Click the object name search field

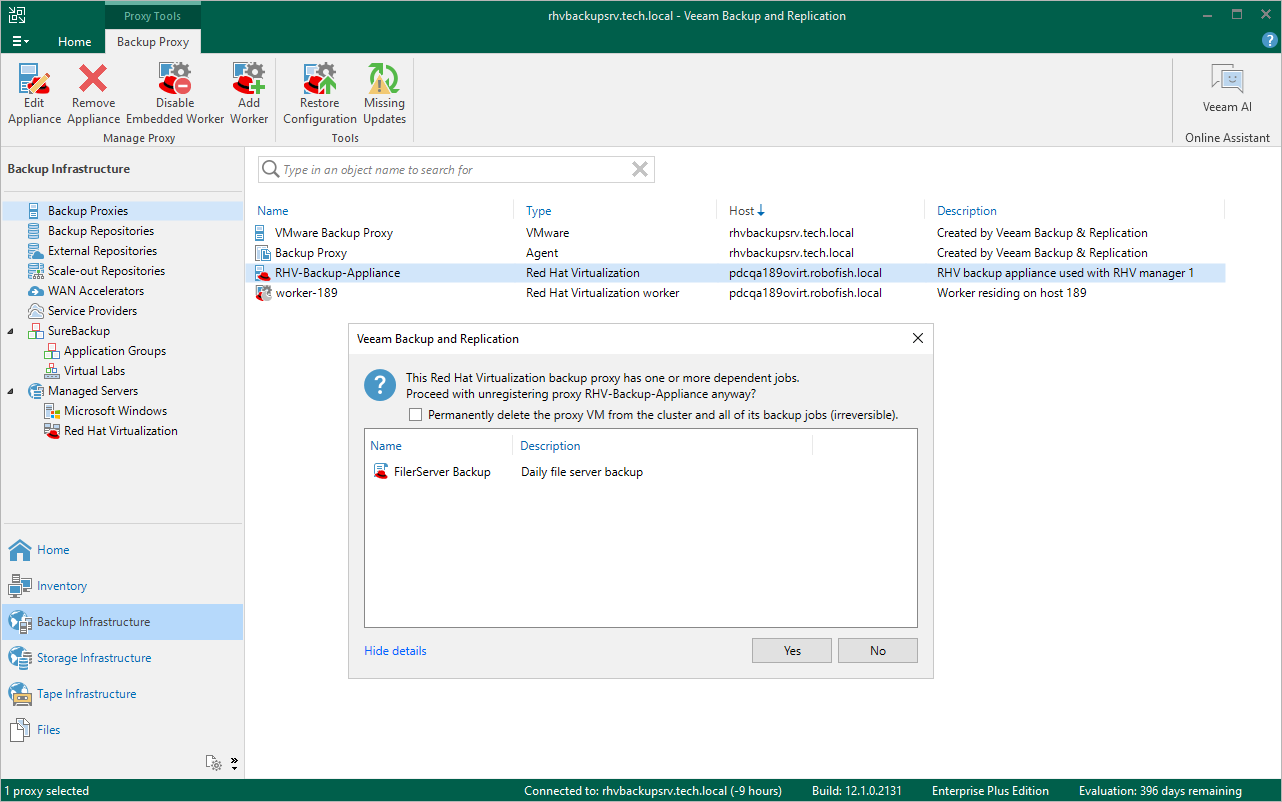coord(456,170)
